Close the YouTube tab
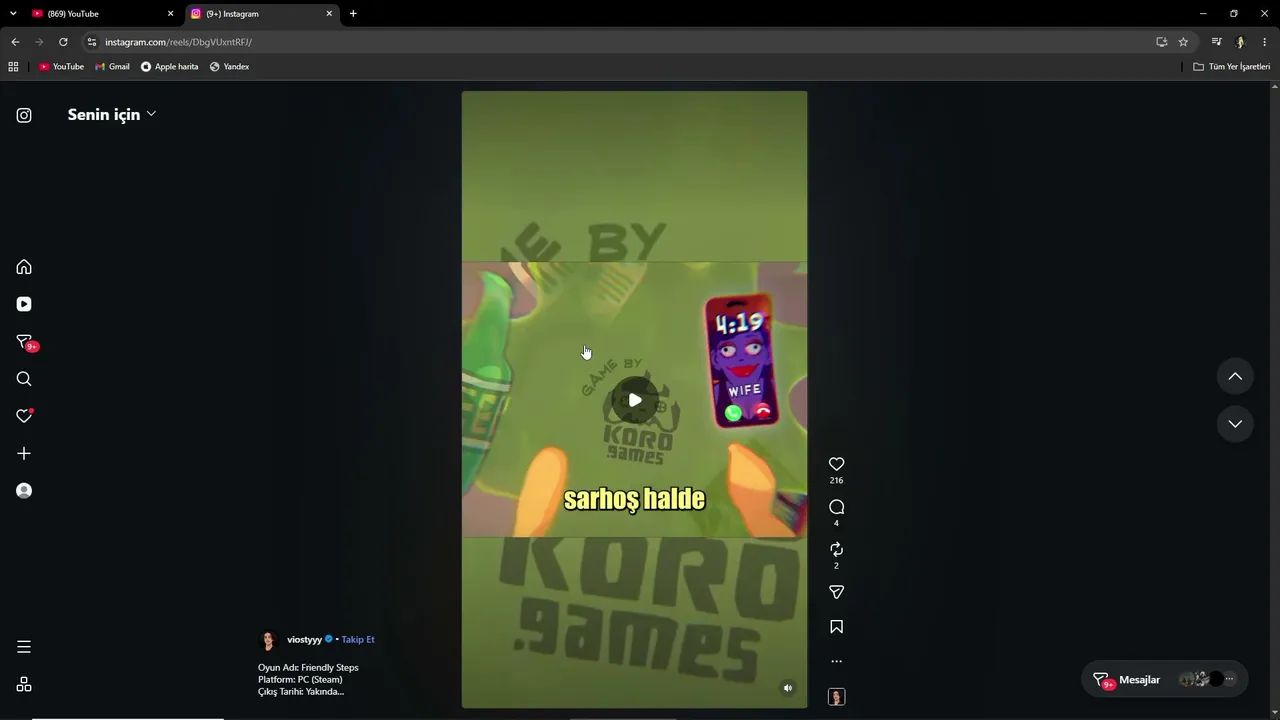Screen dimensions: 1280x720 pyautogui.click(x=170, y=14)
